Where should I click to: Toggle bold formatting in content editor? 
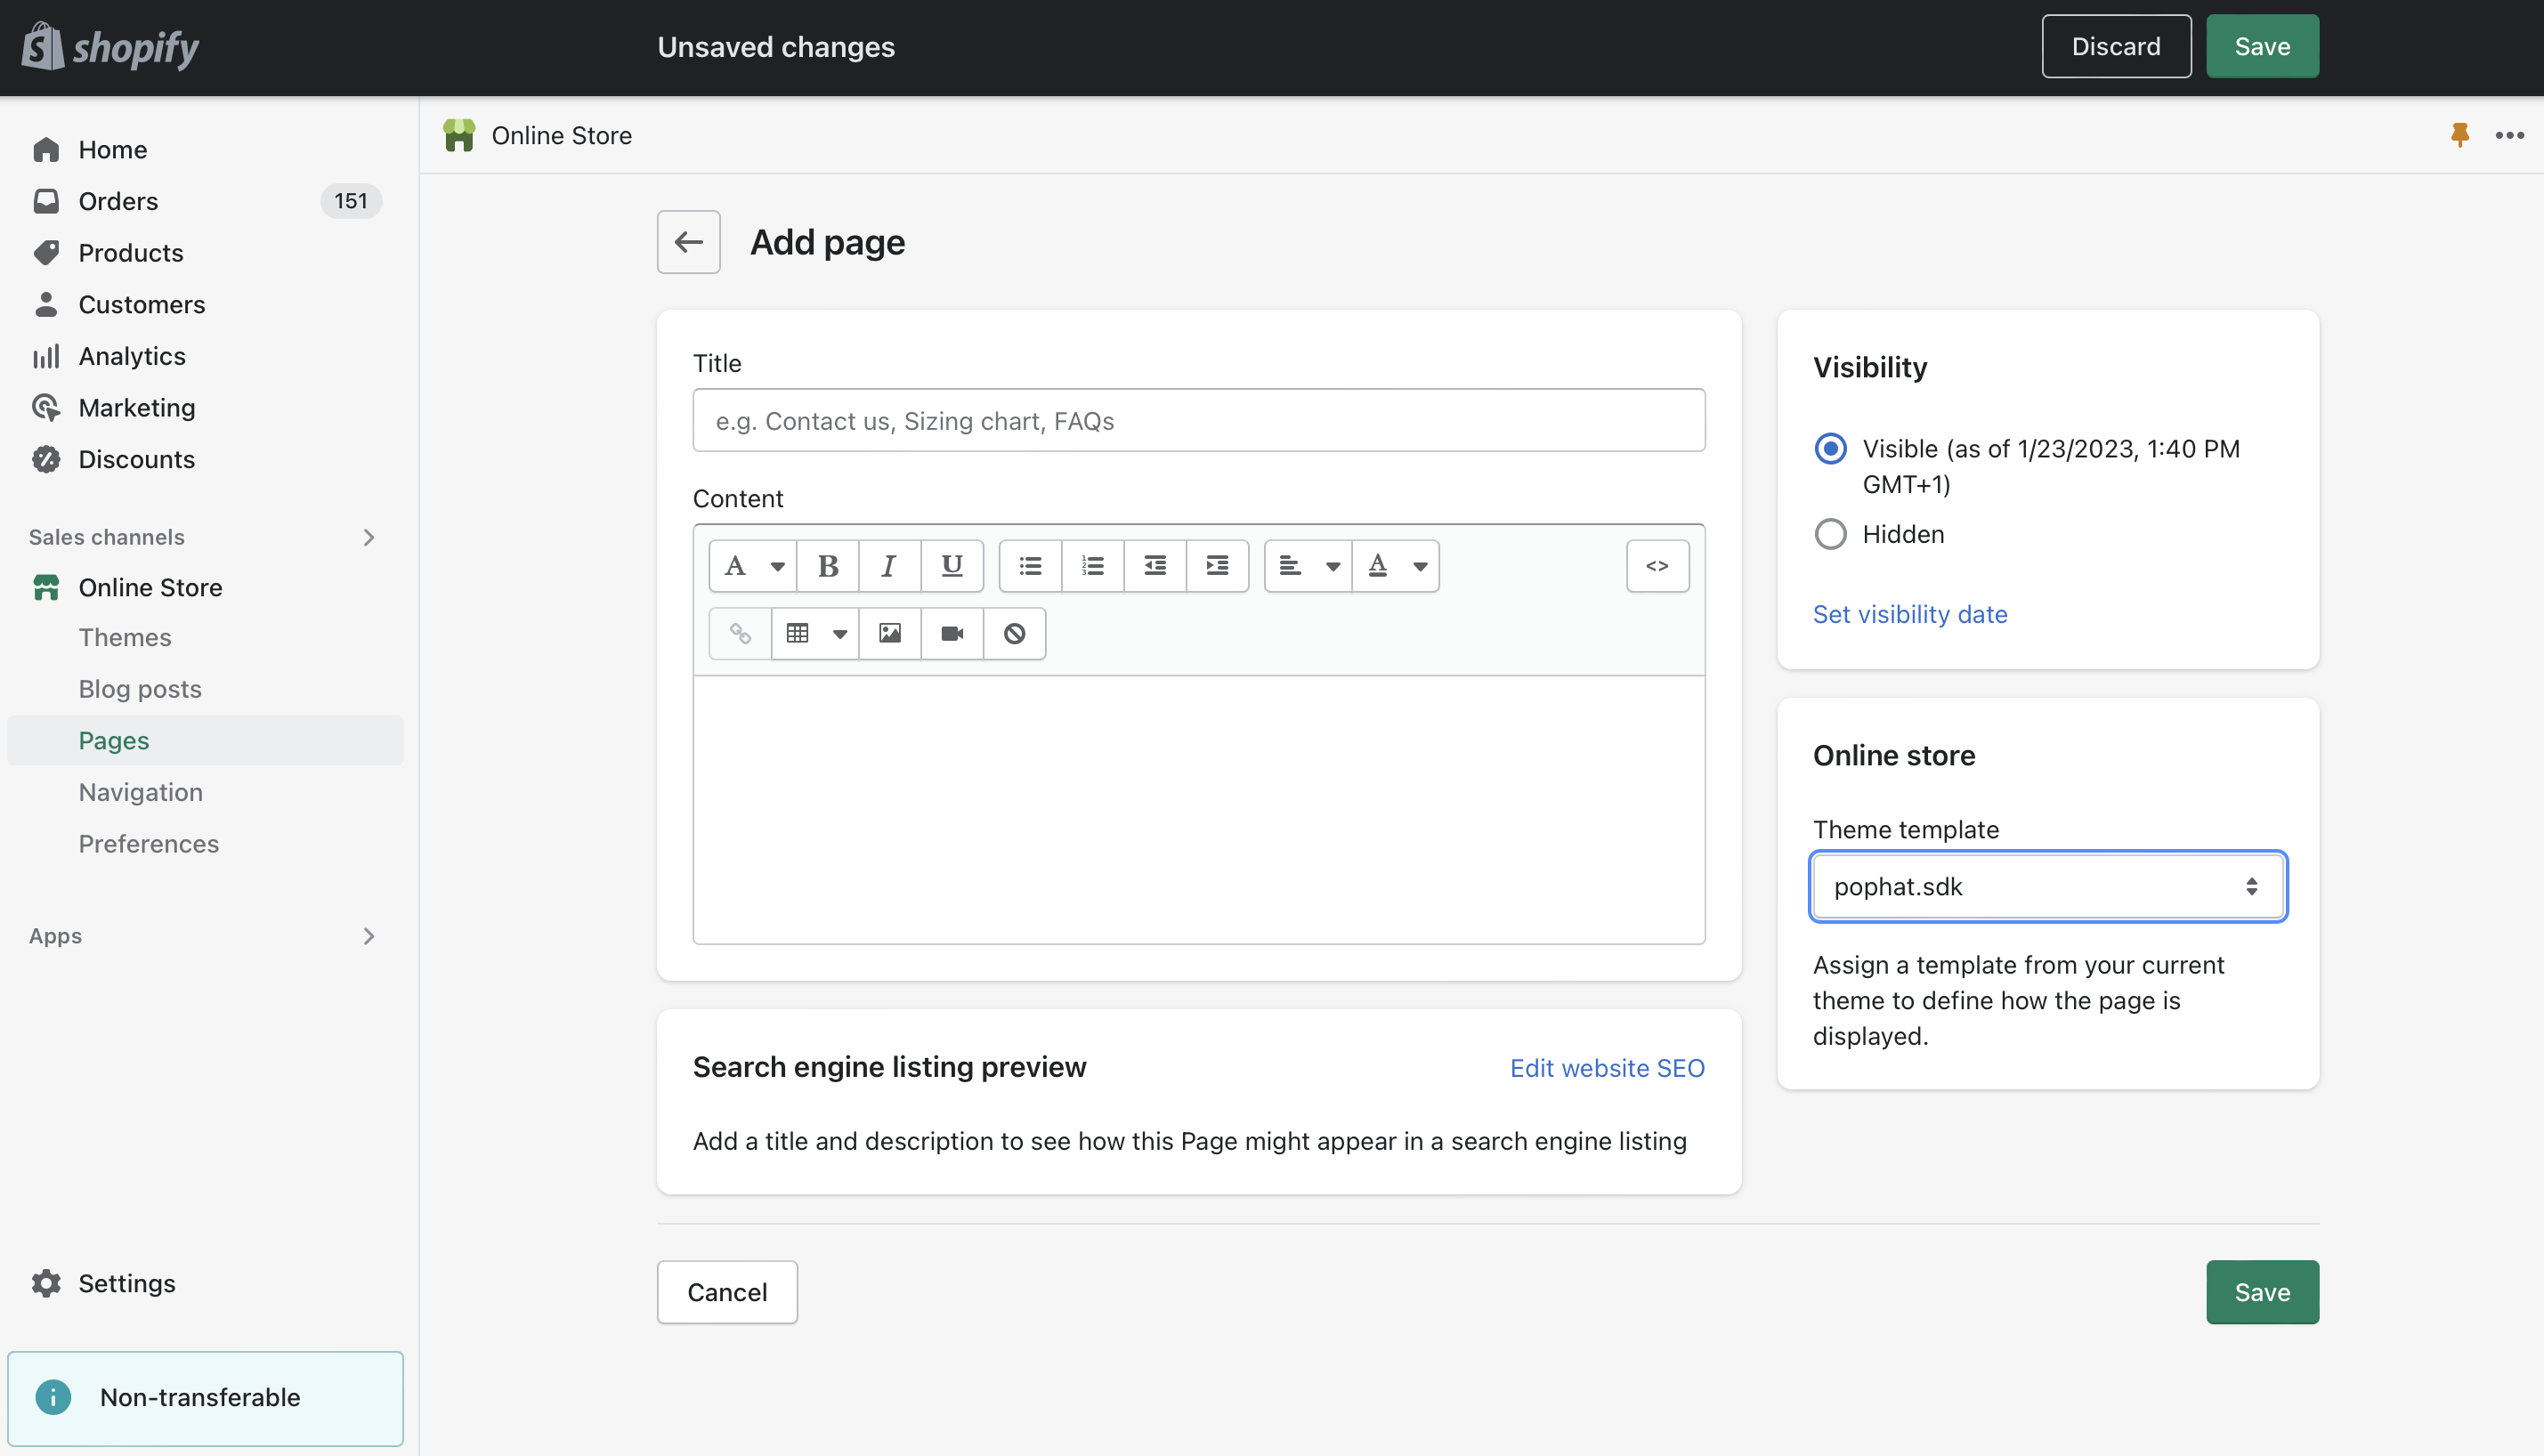coord(828,566)
